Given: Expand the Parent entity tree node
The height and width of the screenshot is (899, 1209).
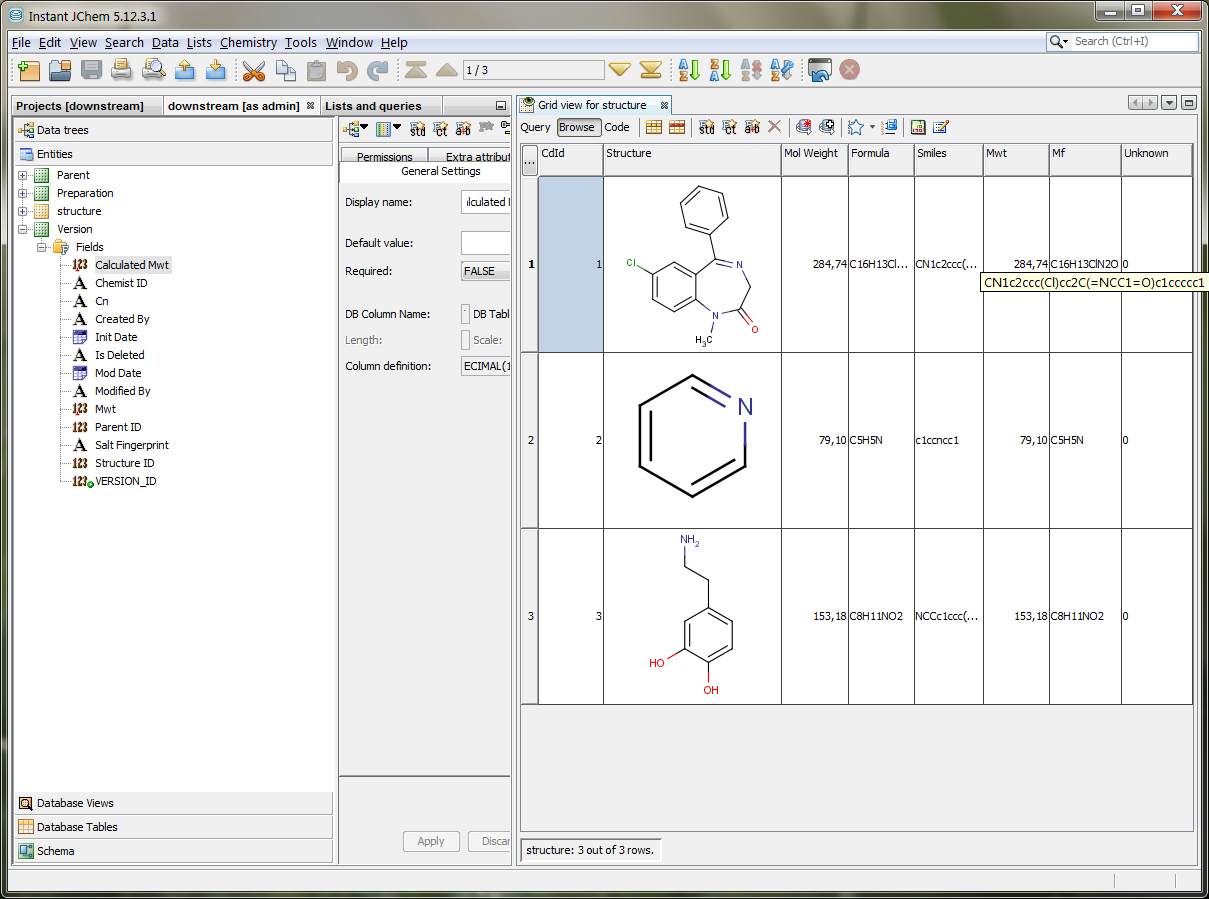Looking at the screenshot, I should click(22, 175).
